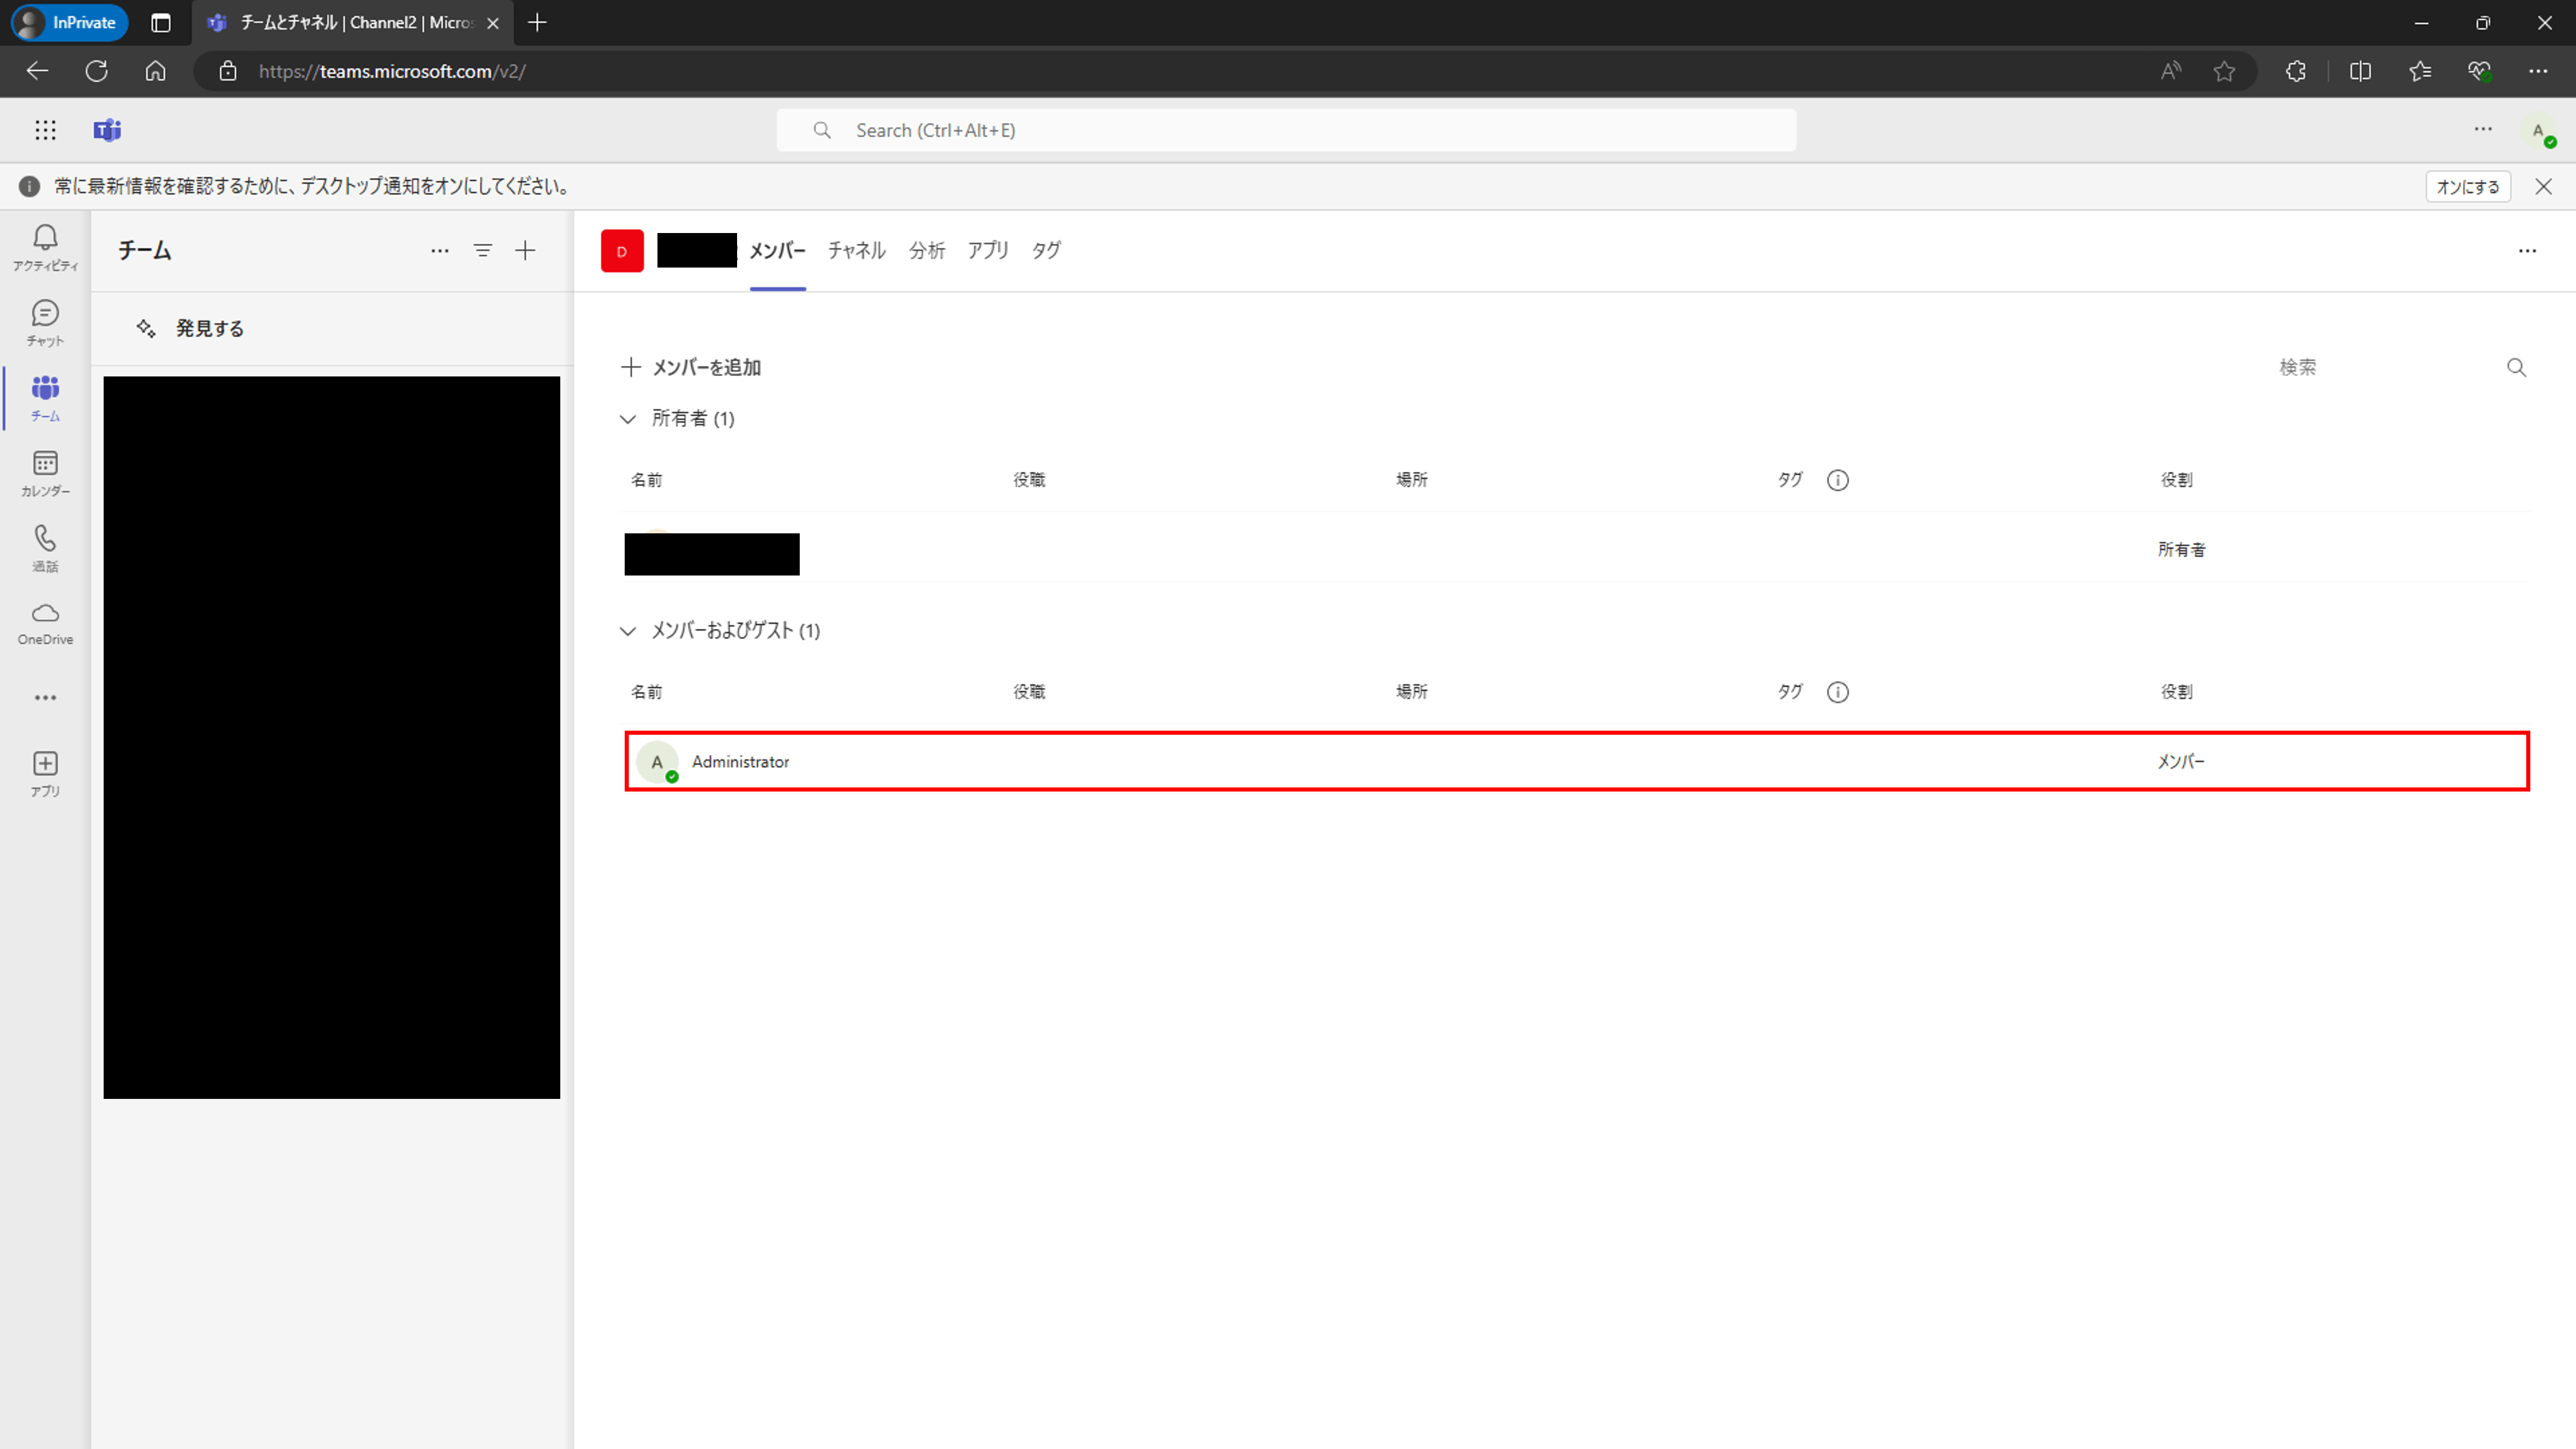Open the Activity (アクティビティ) sidebar icon
This screenshot has height=1449, width=2576.
[x=45, y=247]
